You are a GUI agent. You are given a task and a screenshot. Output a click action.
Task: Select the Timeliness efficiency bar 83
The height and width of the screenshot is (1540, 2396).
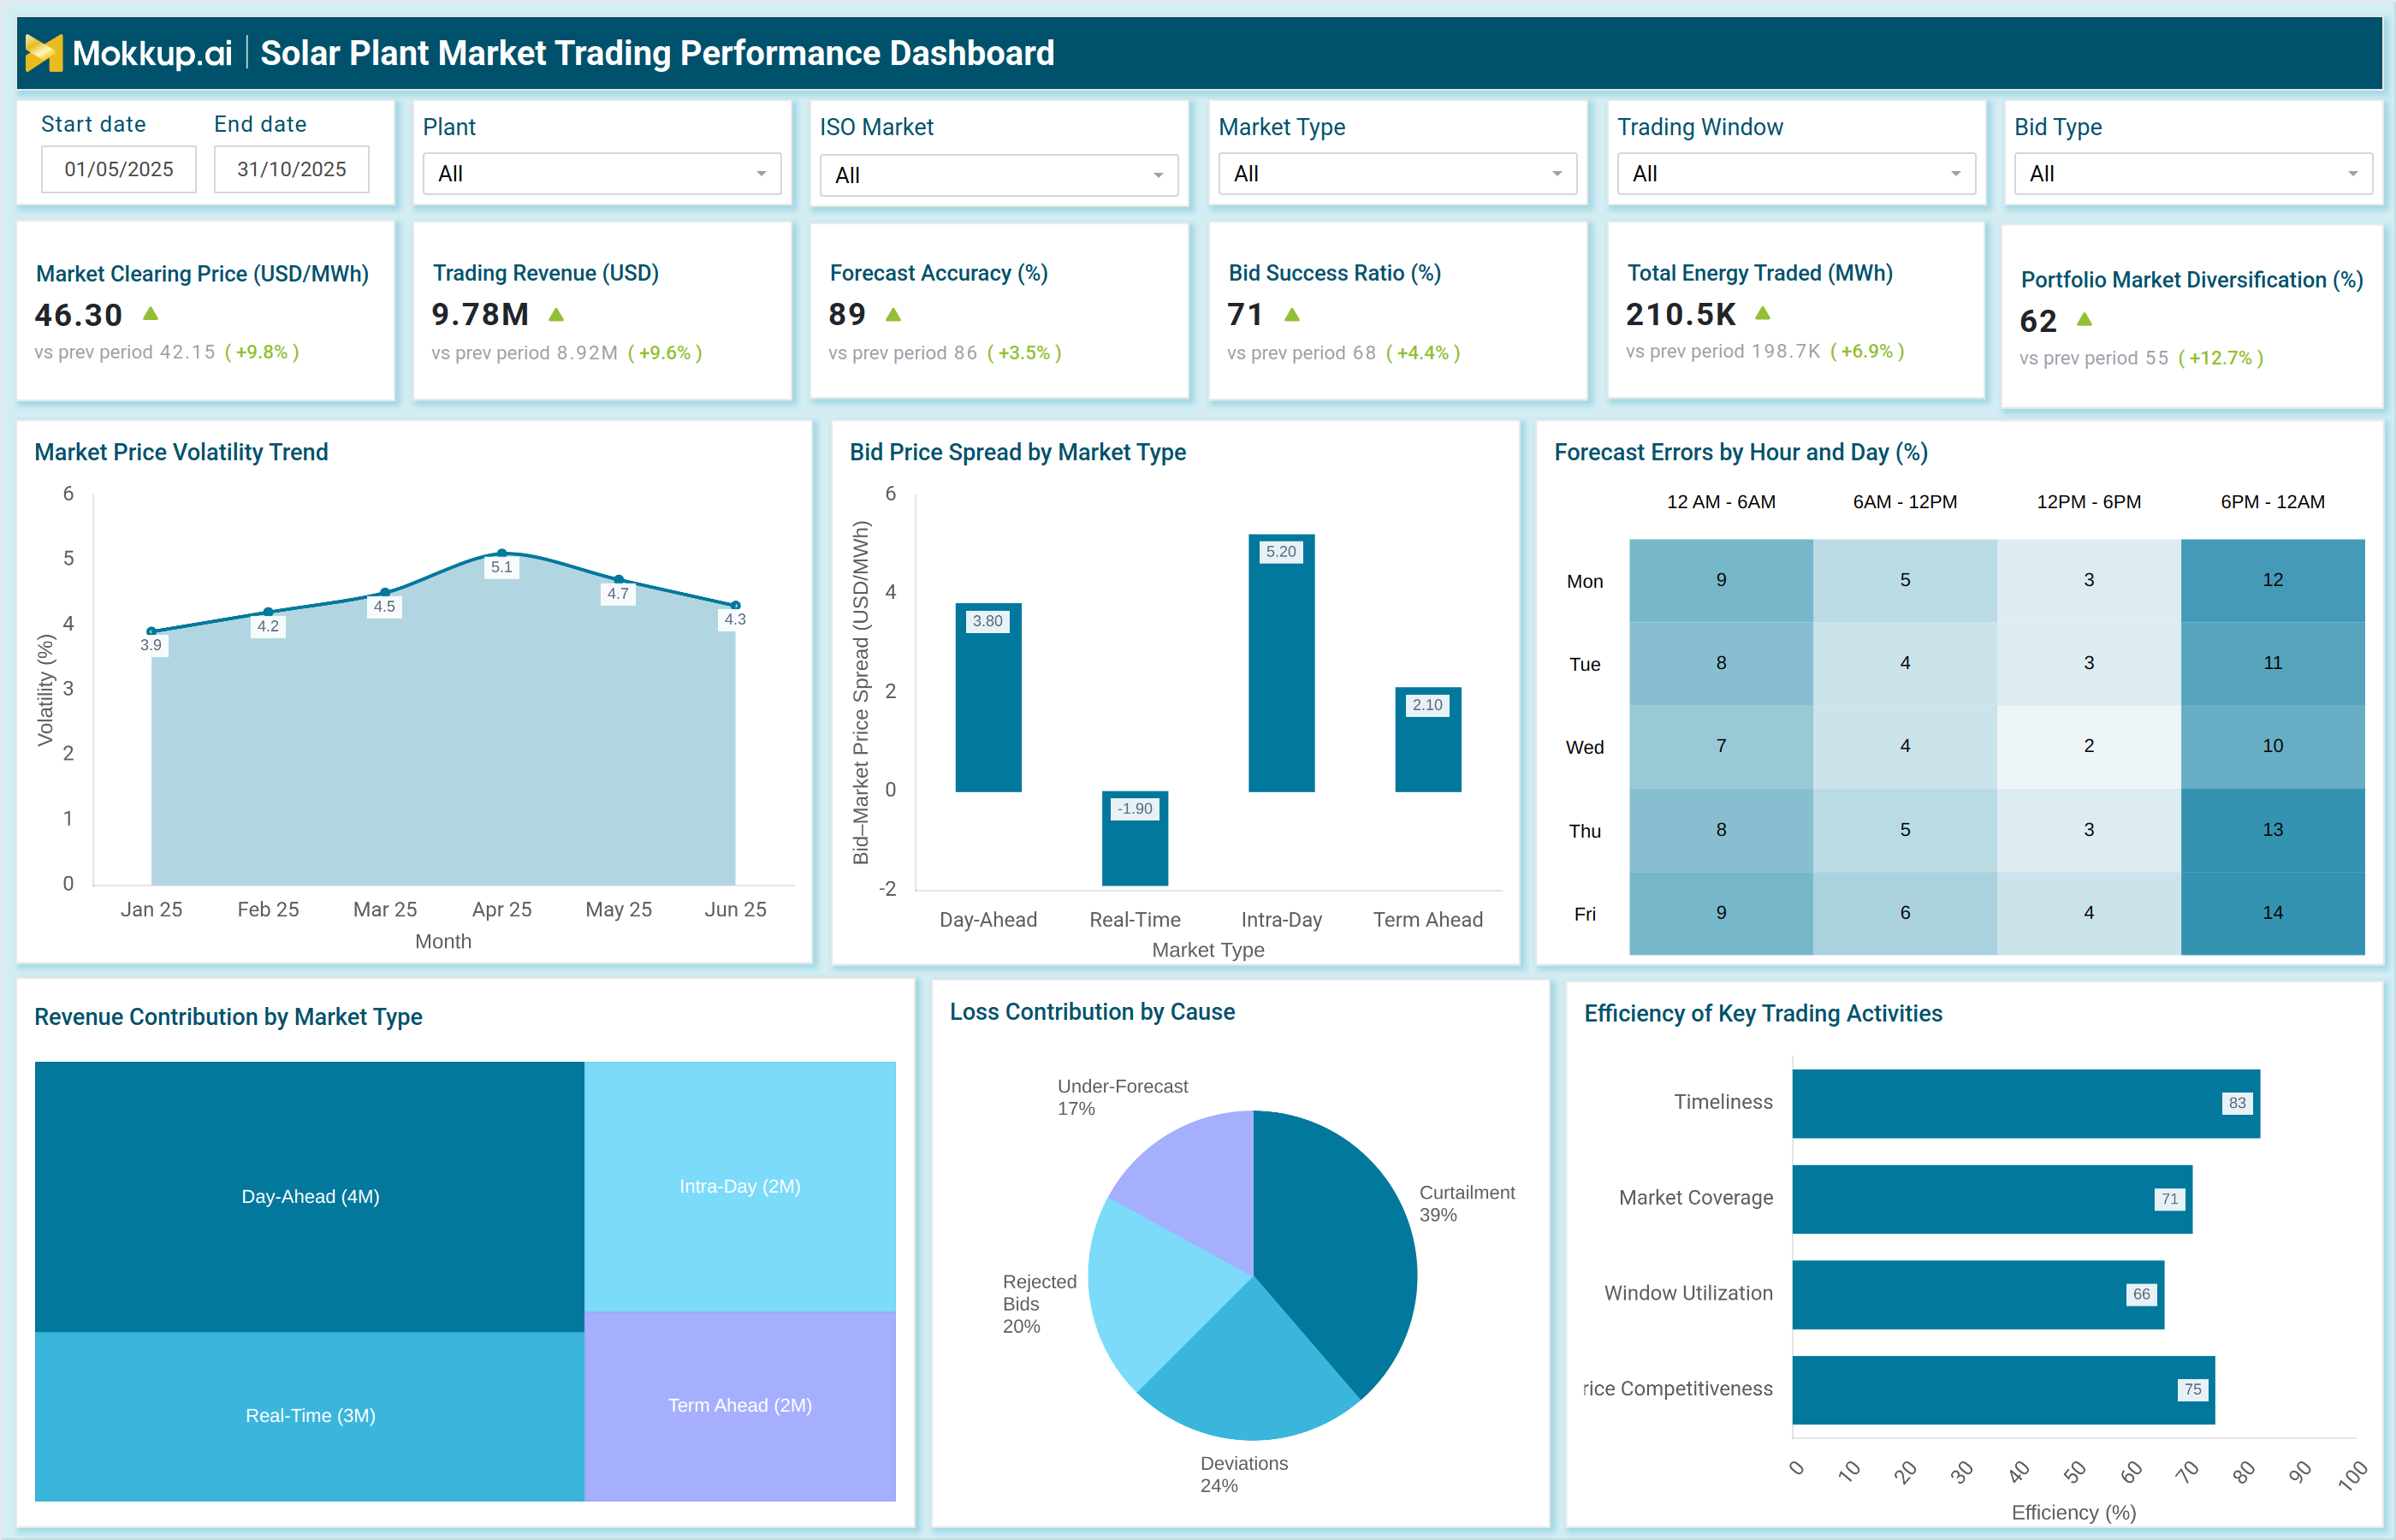(x=2026, y=1103)
